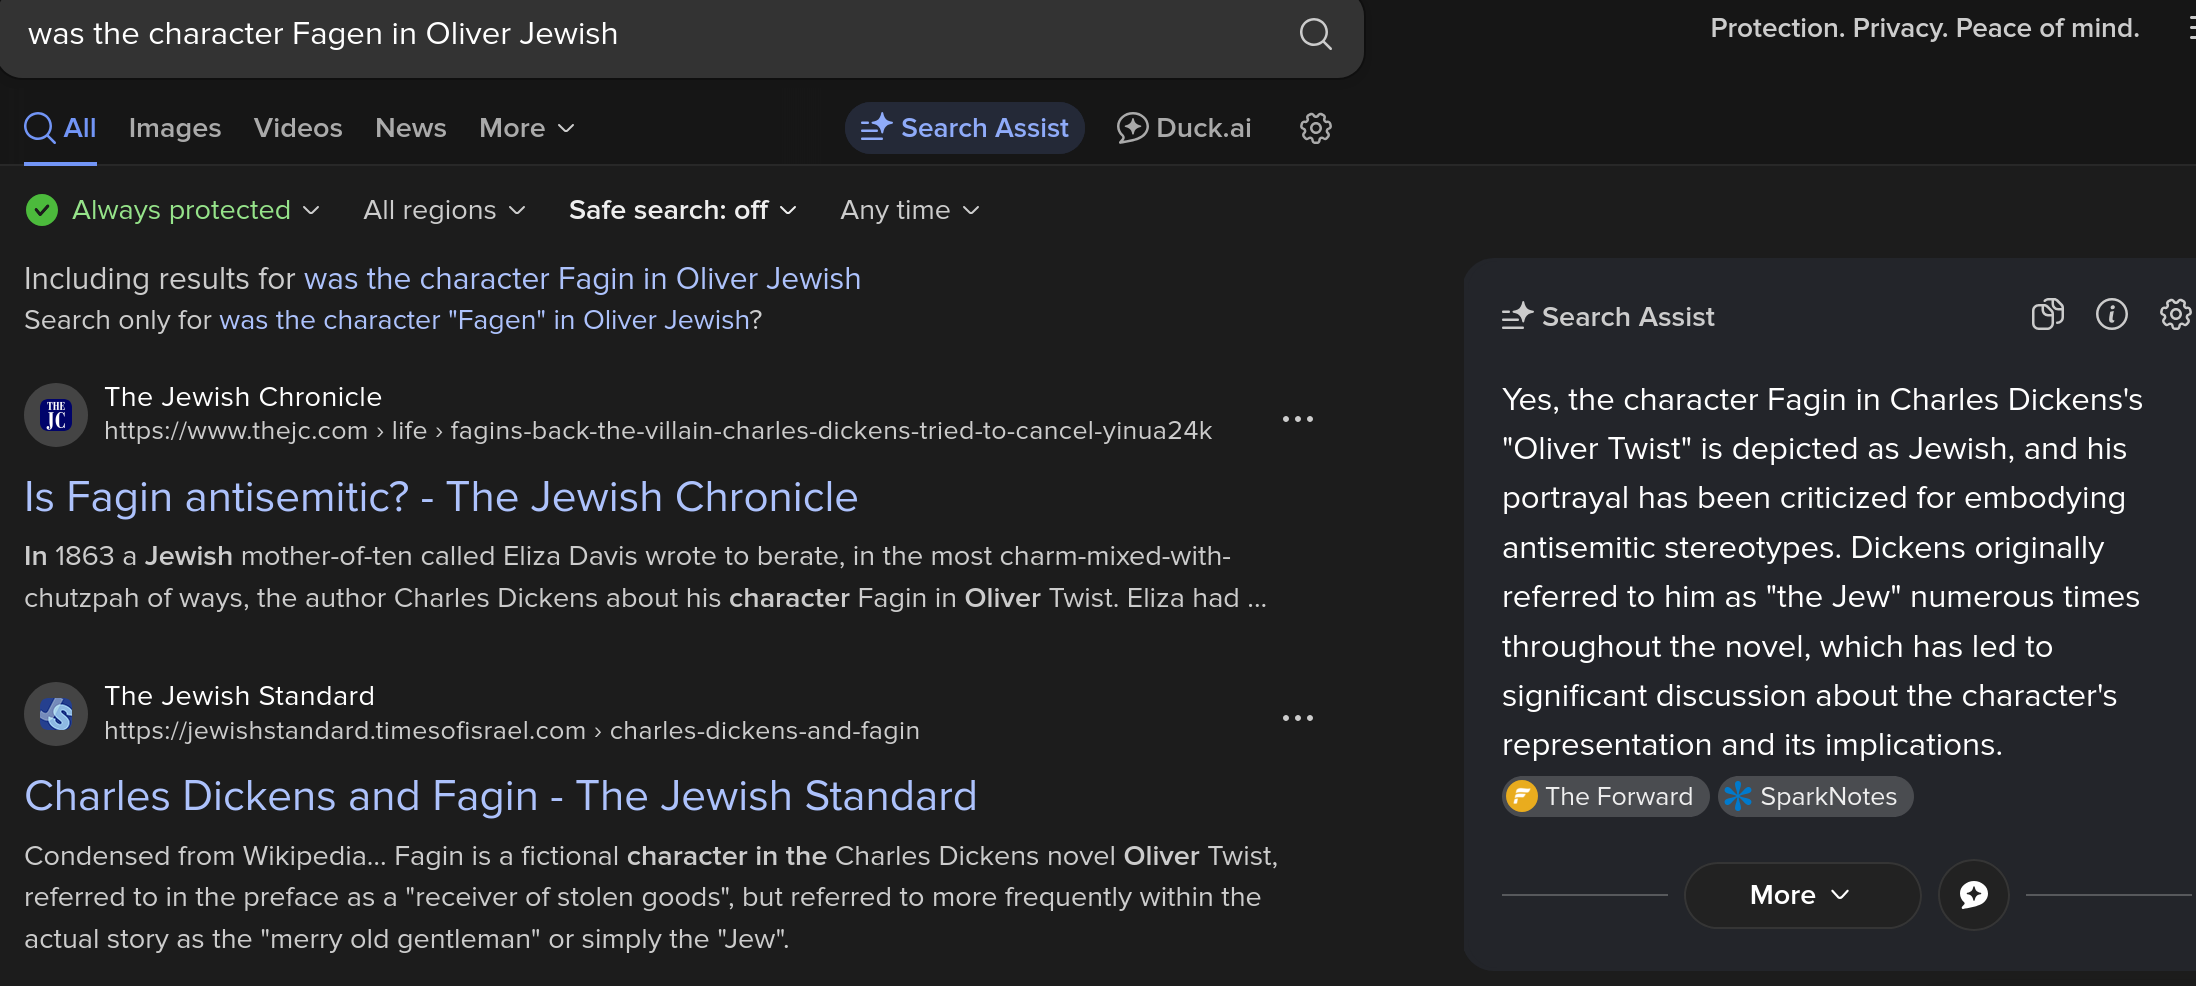Click The Forward source chip

tap(1605, 797)
